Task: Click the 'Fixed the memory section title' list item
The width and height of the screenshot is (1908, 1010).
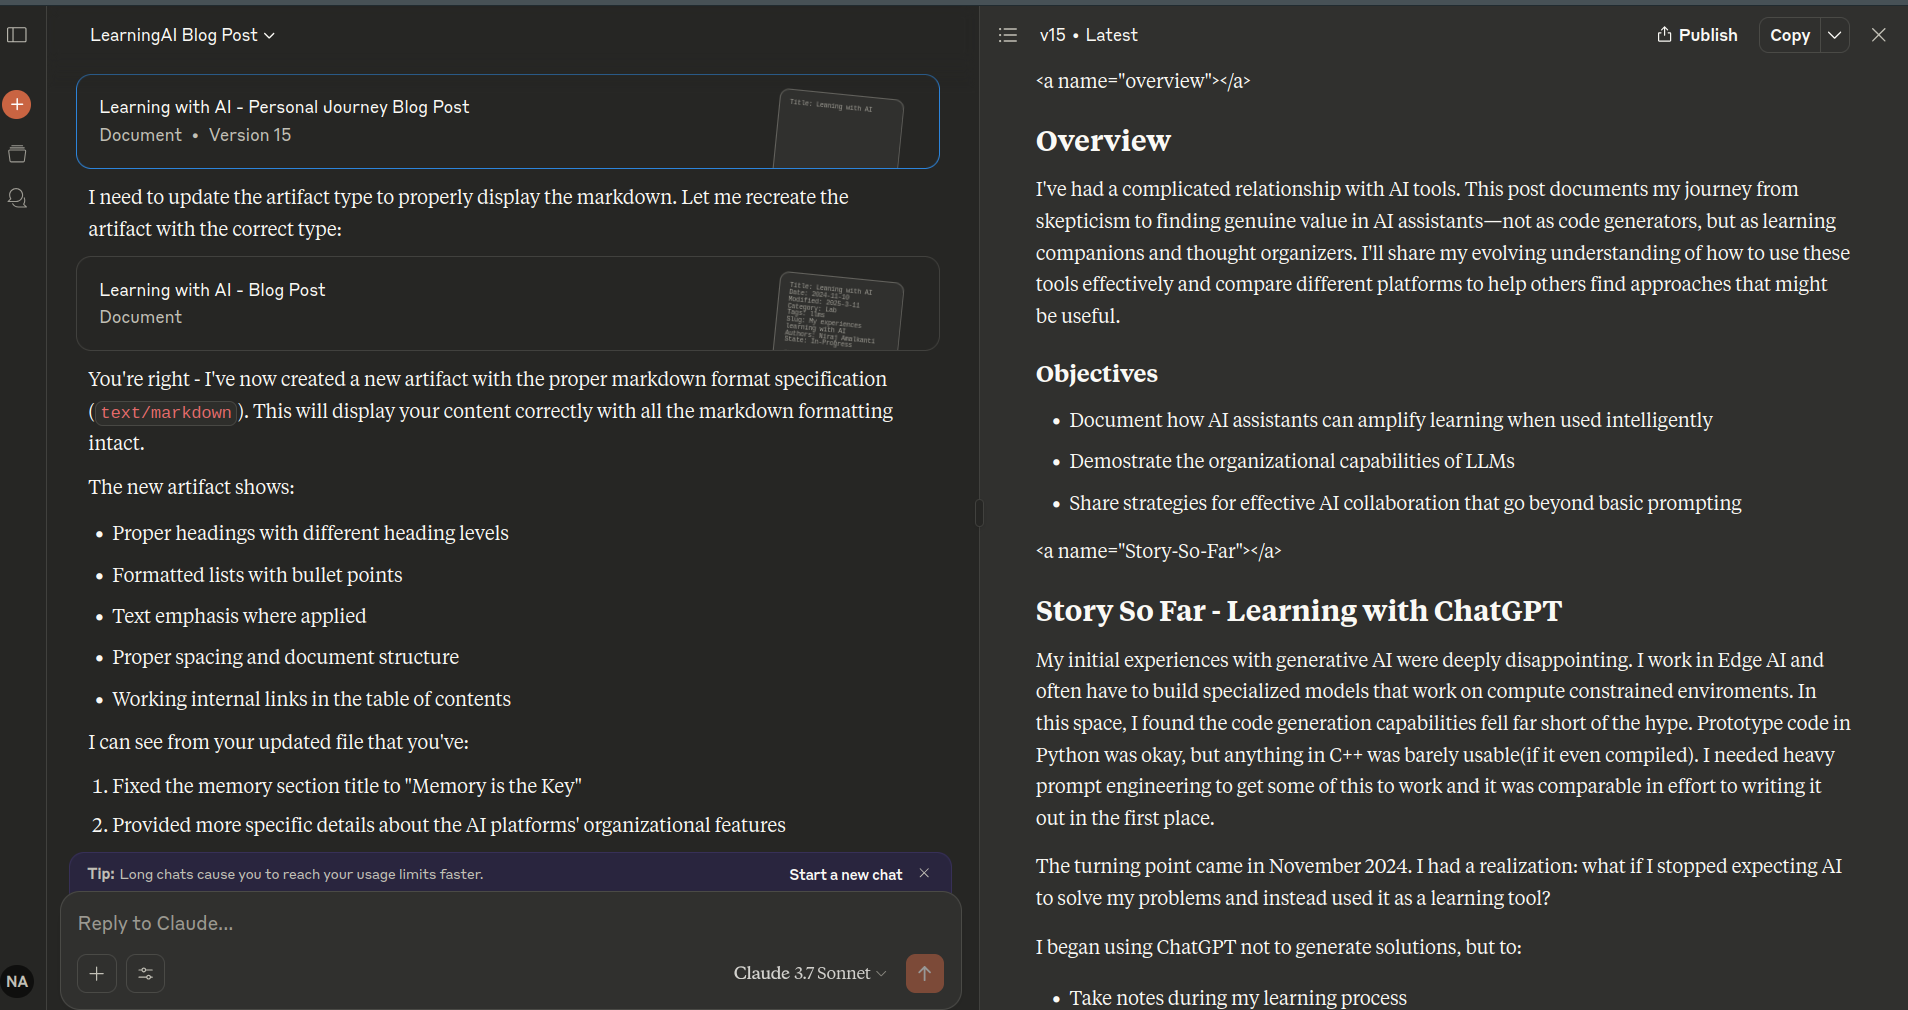Action: coord(347,786)
